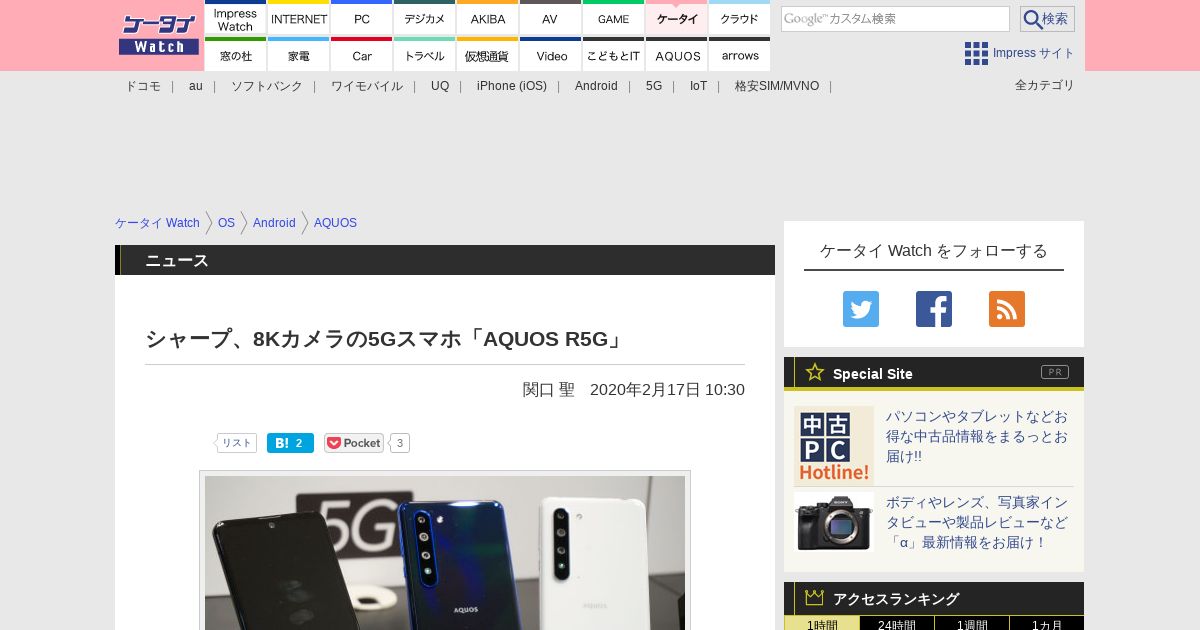Open Facebook follow icon
Image resolution: width=1200 pixels, height=630 pixels.
[934, 309]
